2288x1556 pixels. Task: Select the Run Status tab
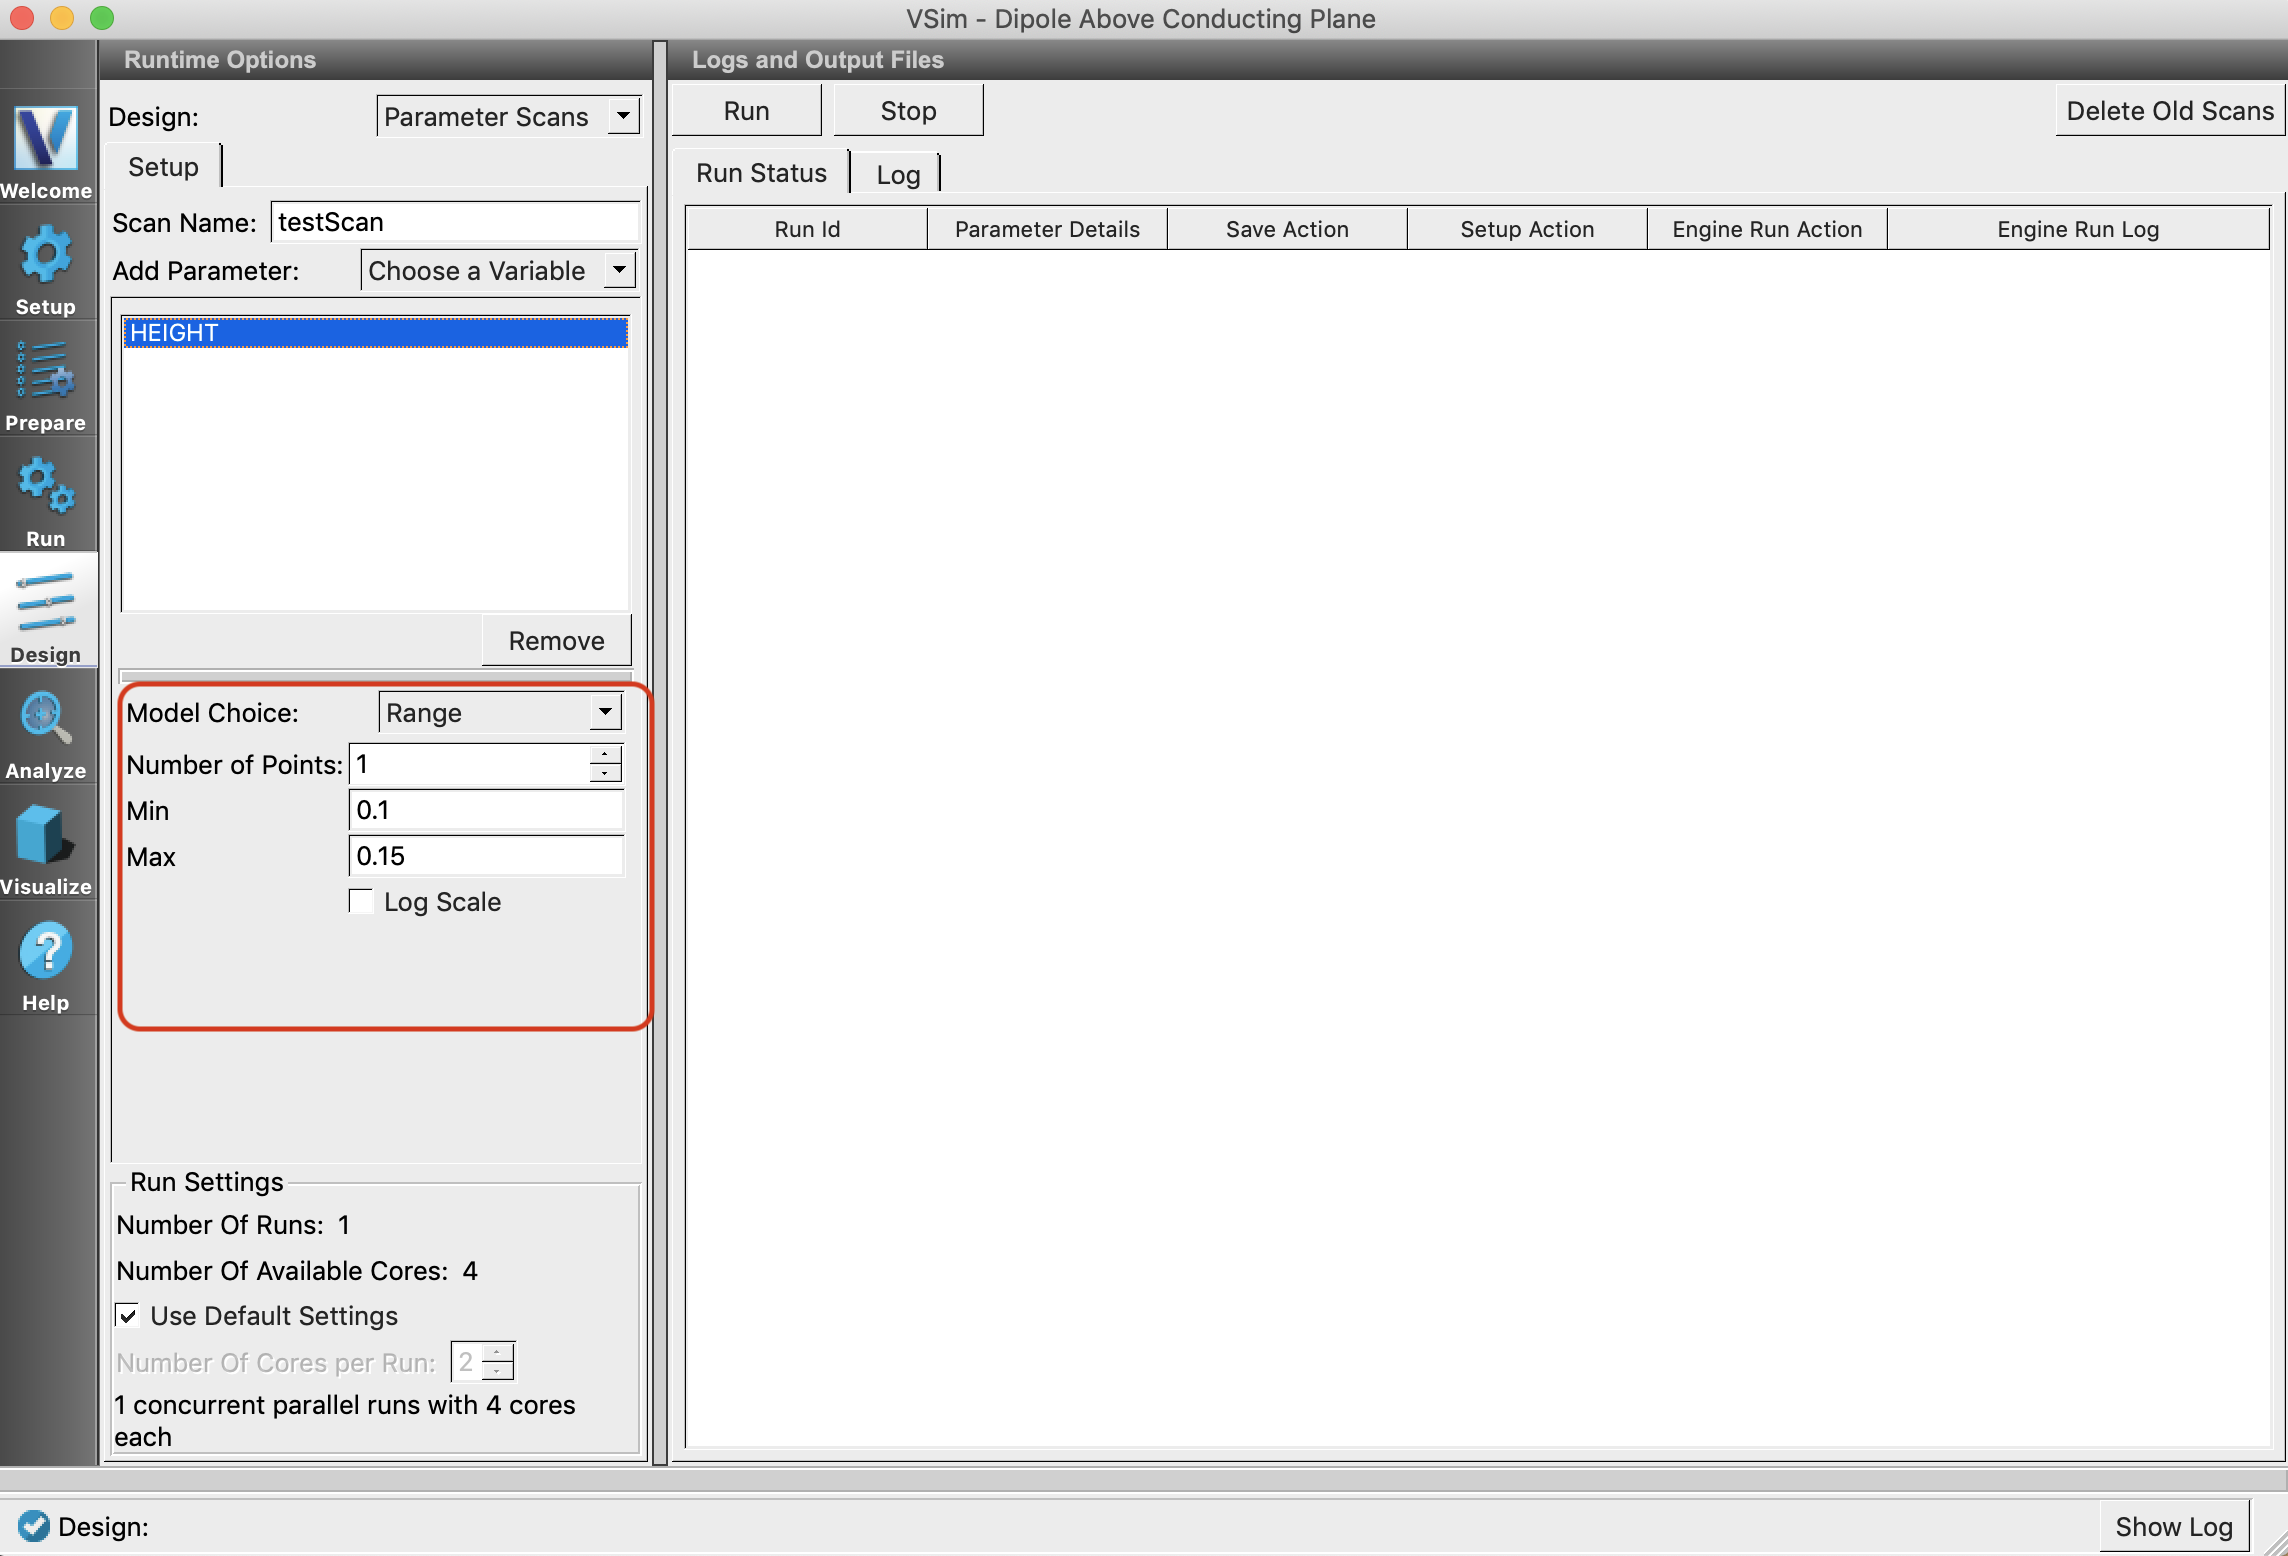(761, 173)
